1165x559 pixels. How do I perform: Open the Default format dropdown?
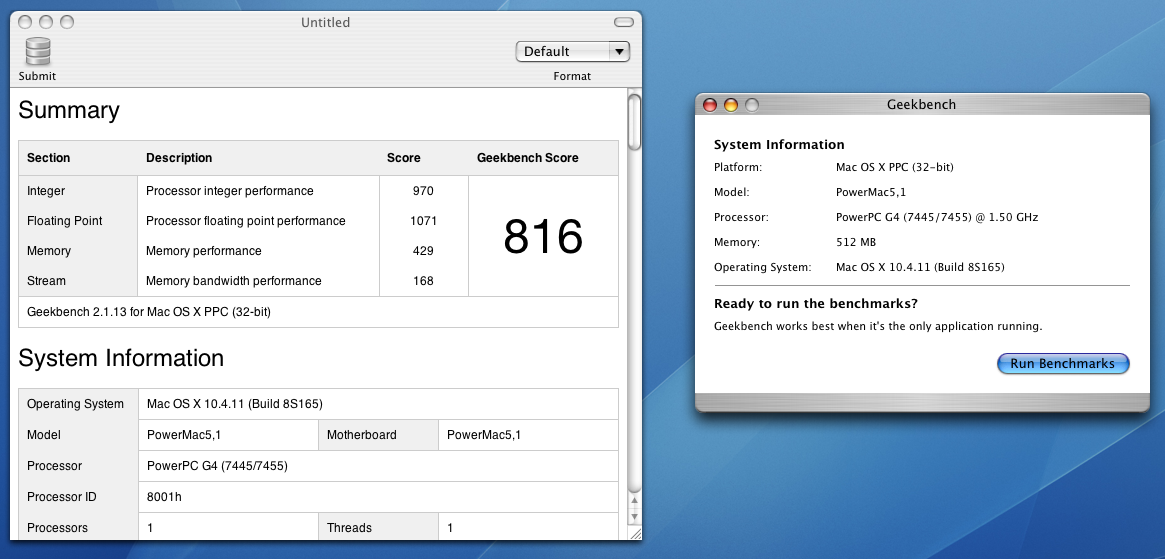pos(573,51)
